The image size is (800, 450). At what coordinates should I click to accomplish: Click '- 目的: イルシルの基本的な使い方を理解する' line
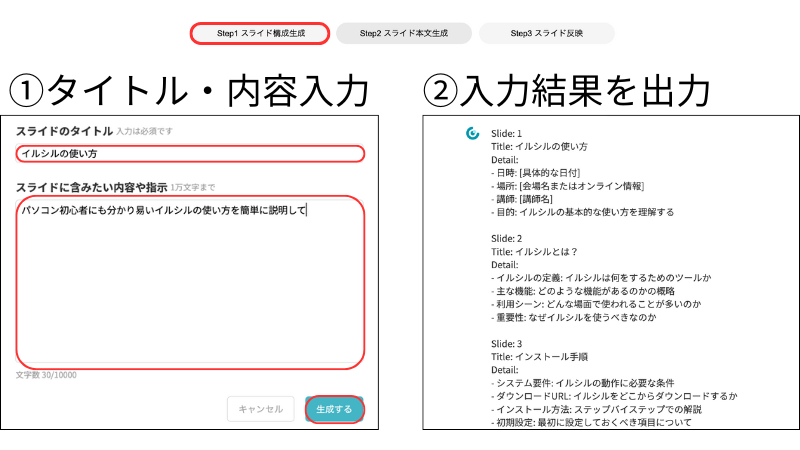click(x=583, y=212)
